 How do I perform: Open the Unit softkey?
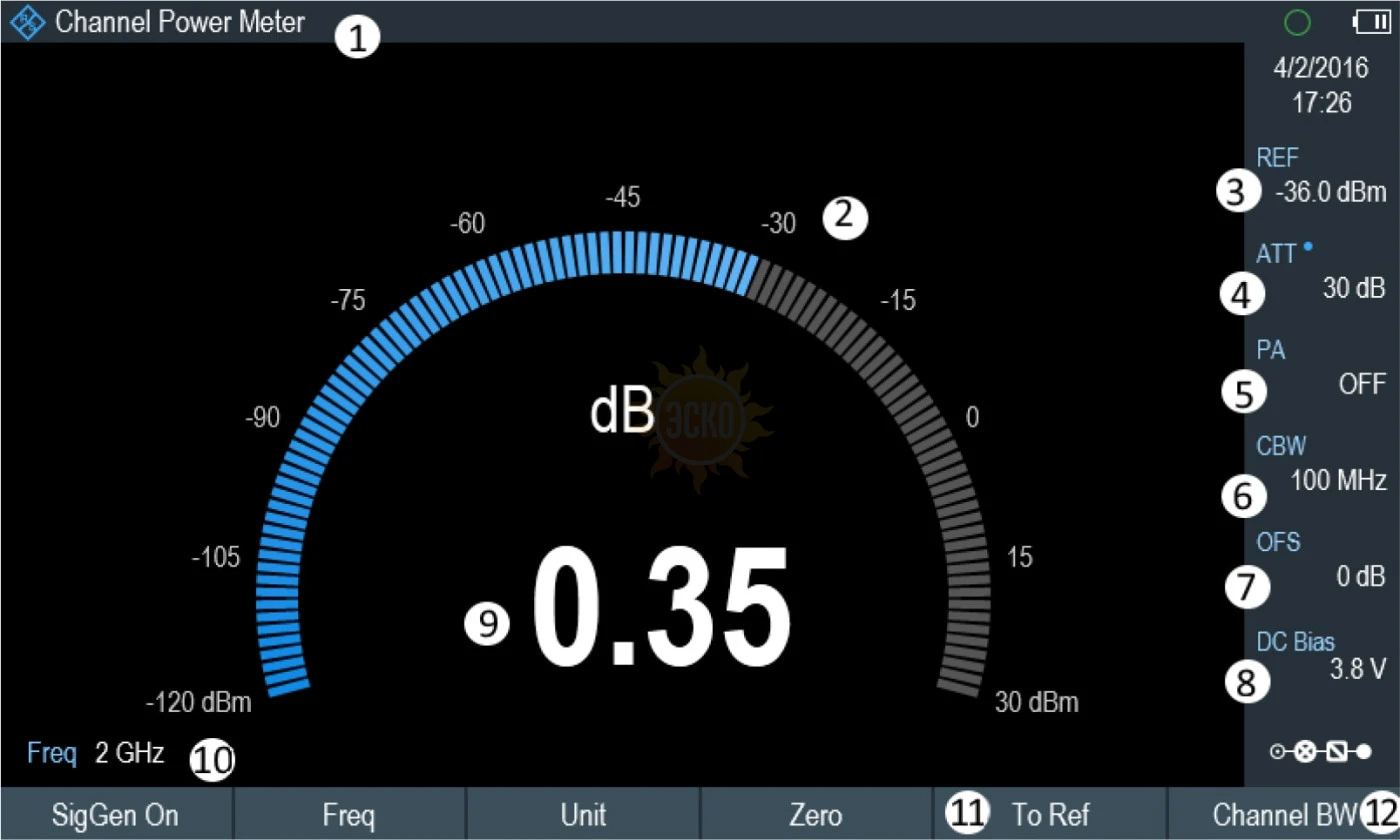pos(583,815)
